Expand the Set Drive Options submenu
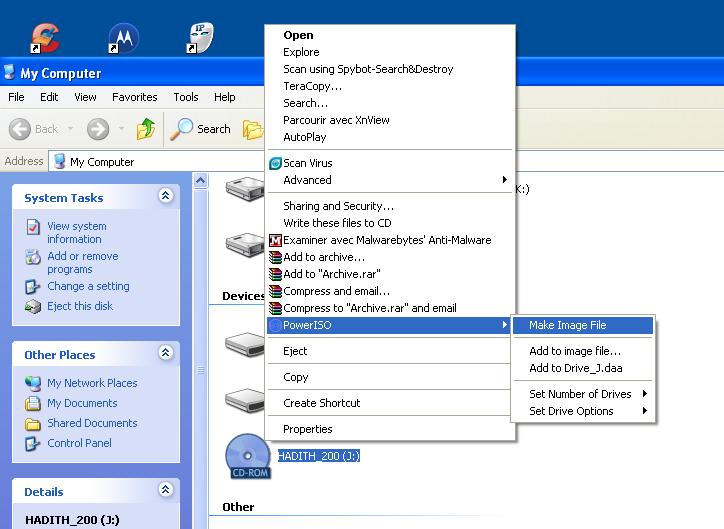 (645, 411)
